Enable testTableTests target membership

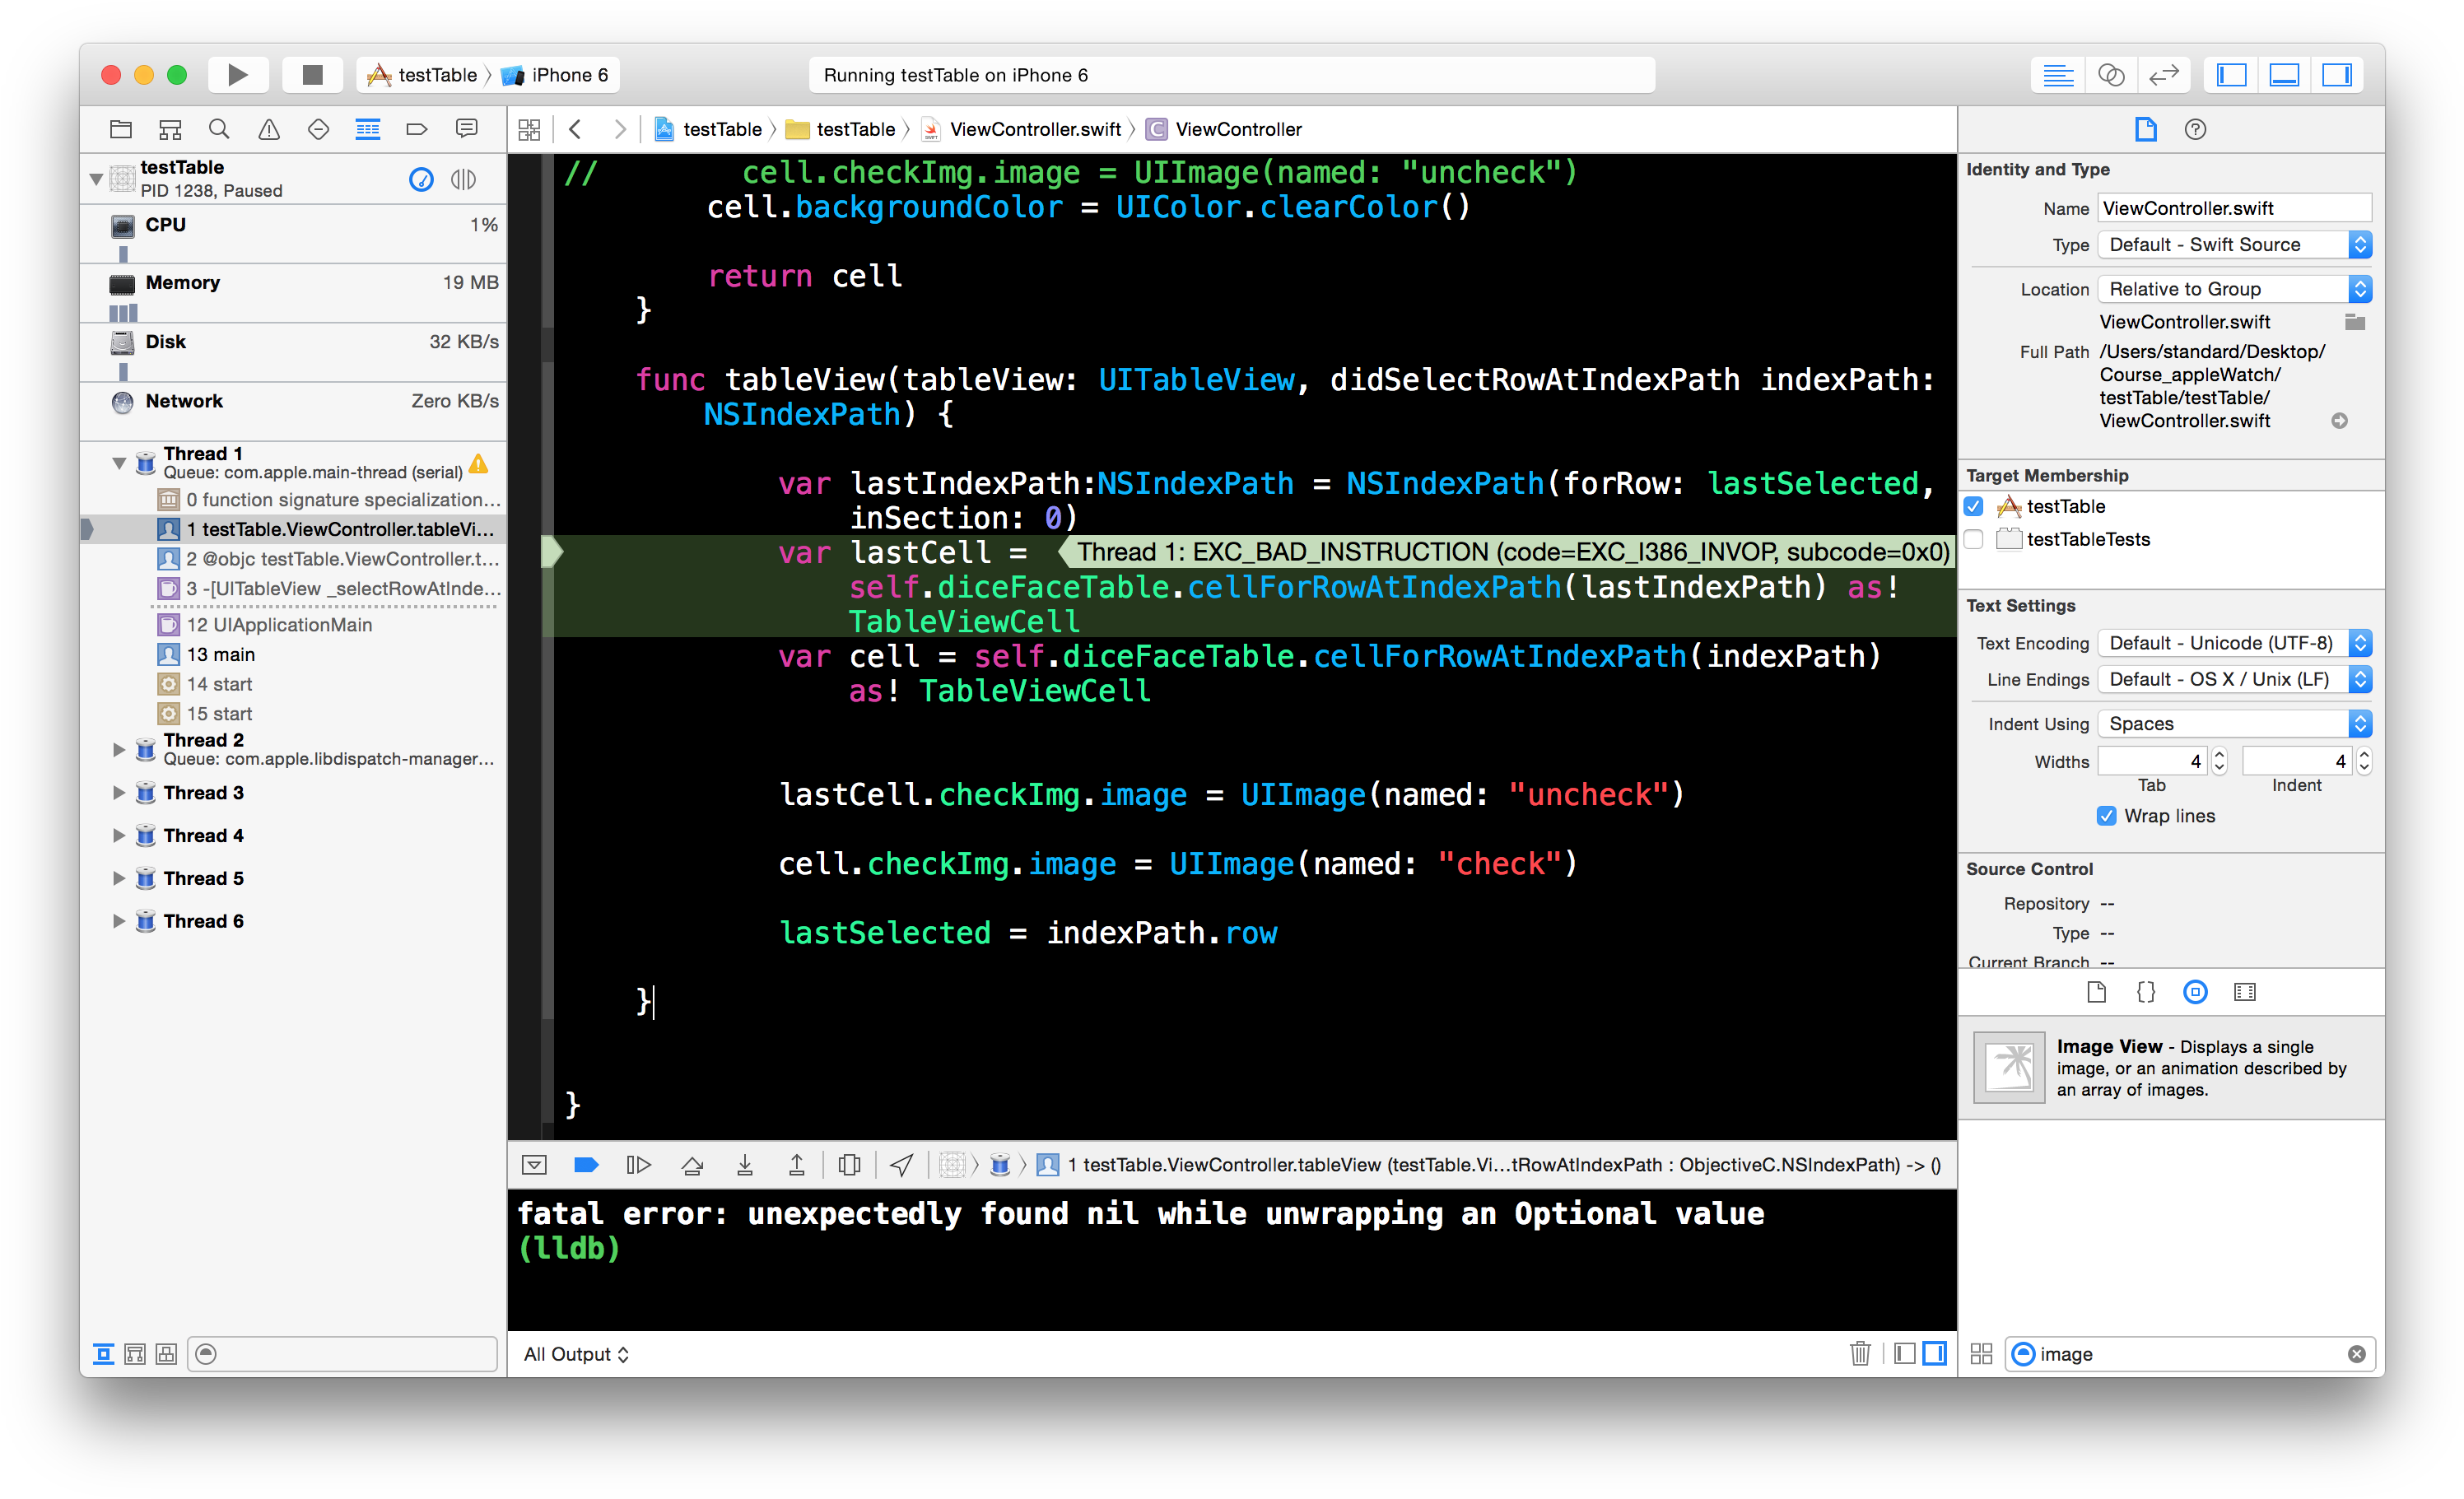pos(1974,539)
